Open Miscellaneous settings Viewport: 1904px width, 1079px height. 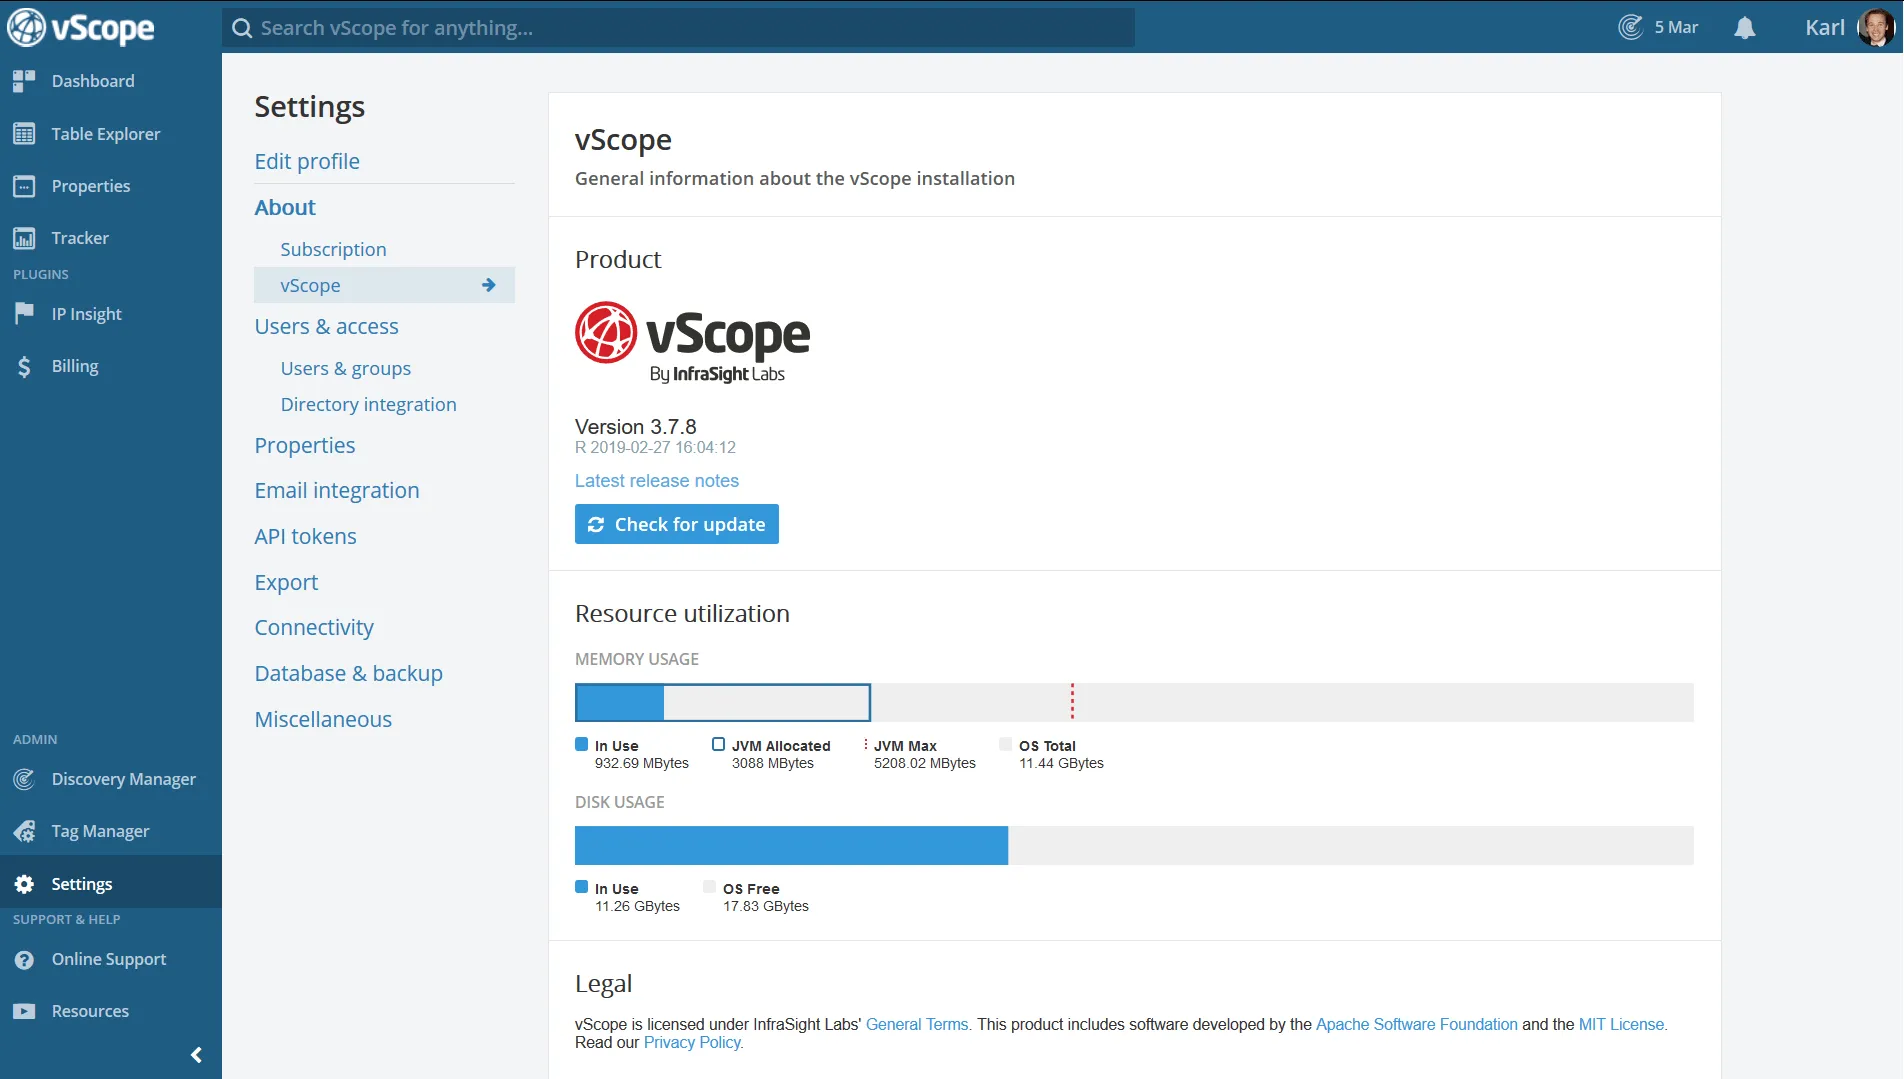coord(323,719)
